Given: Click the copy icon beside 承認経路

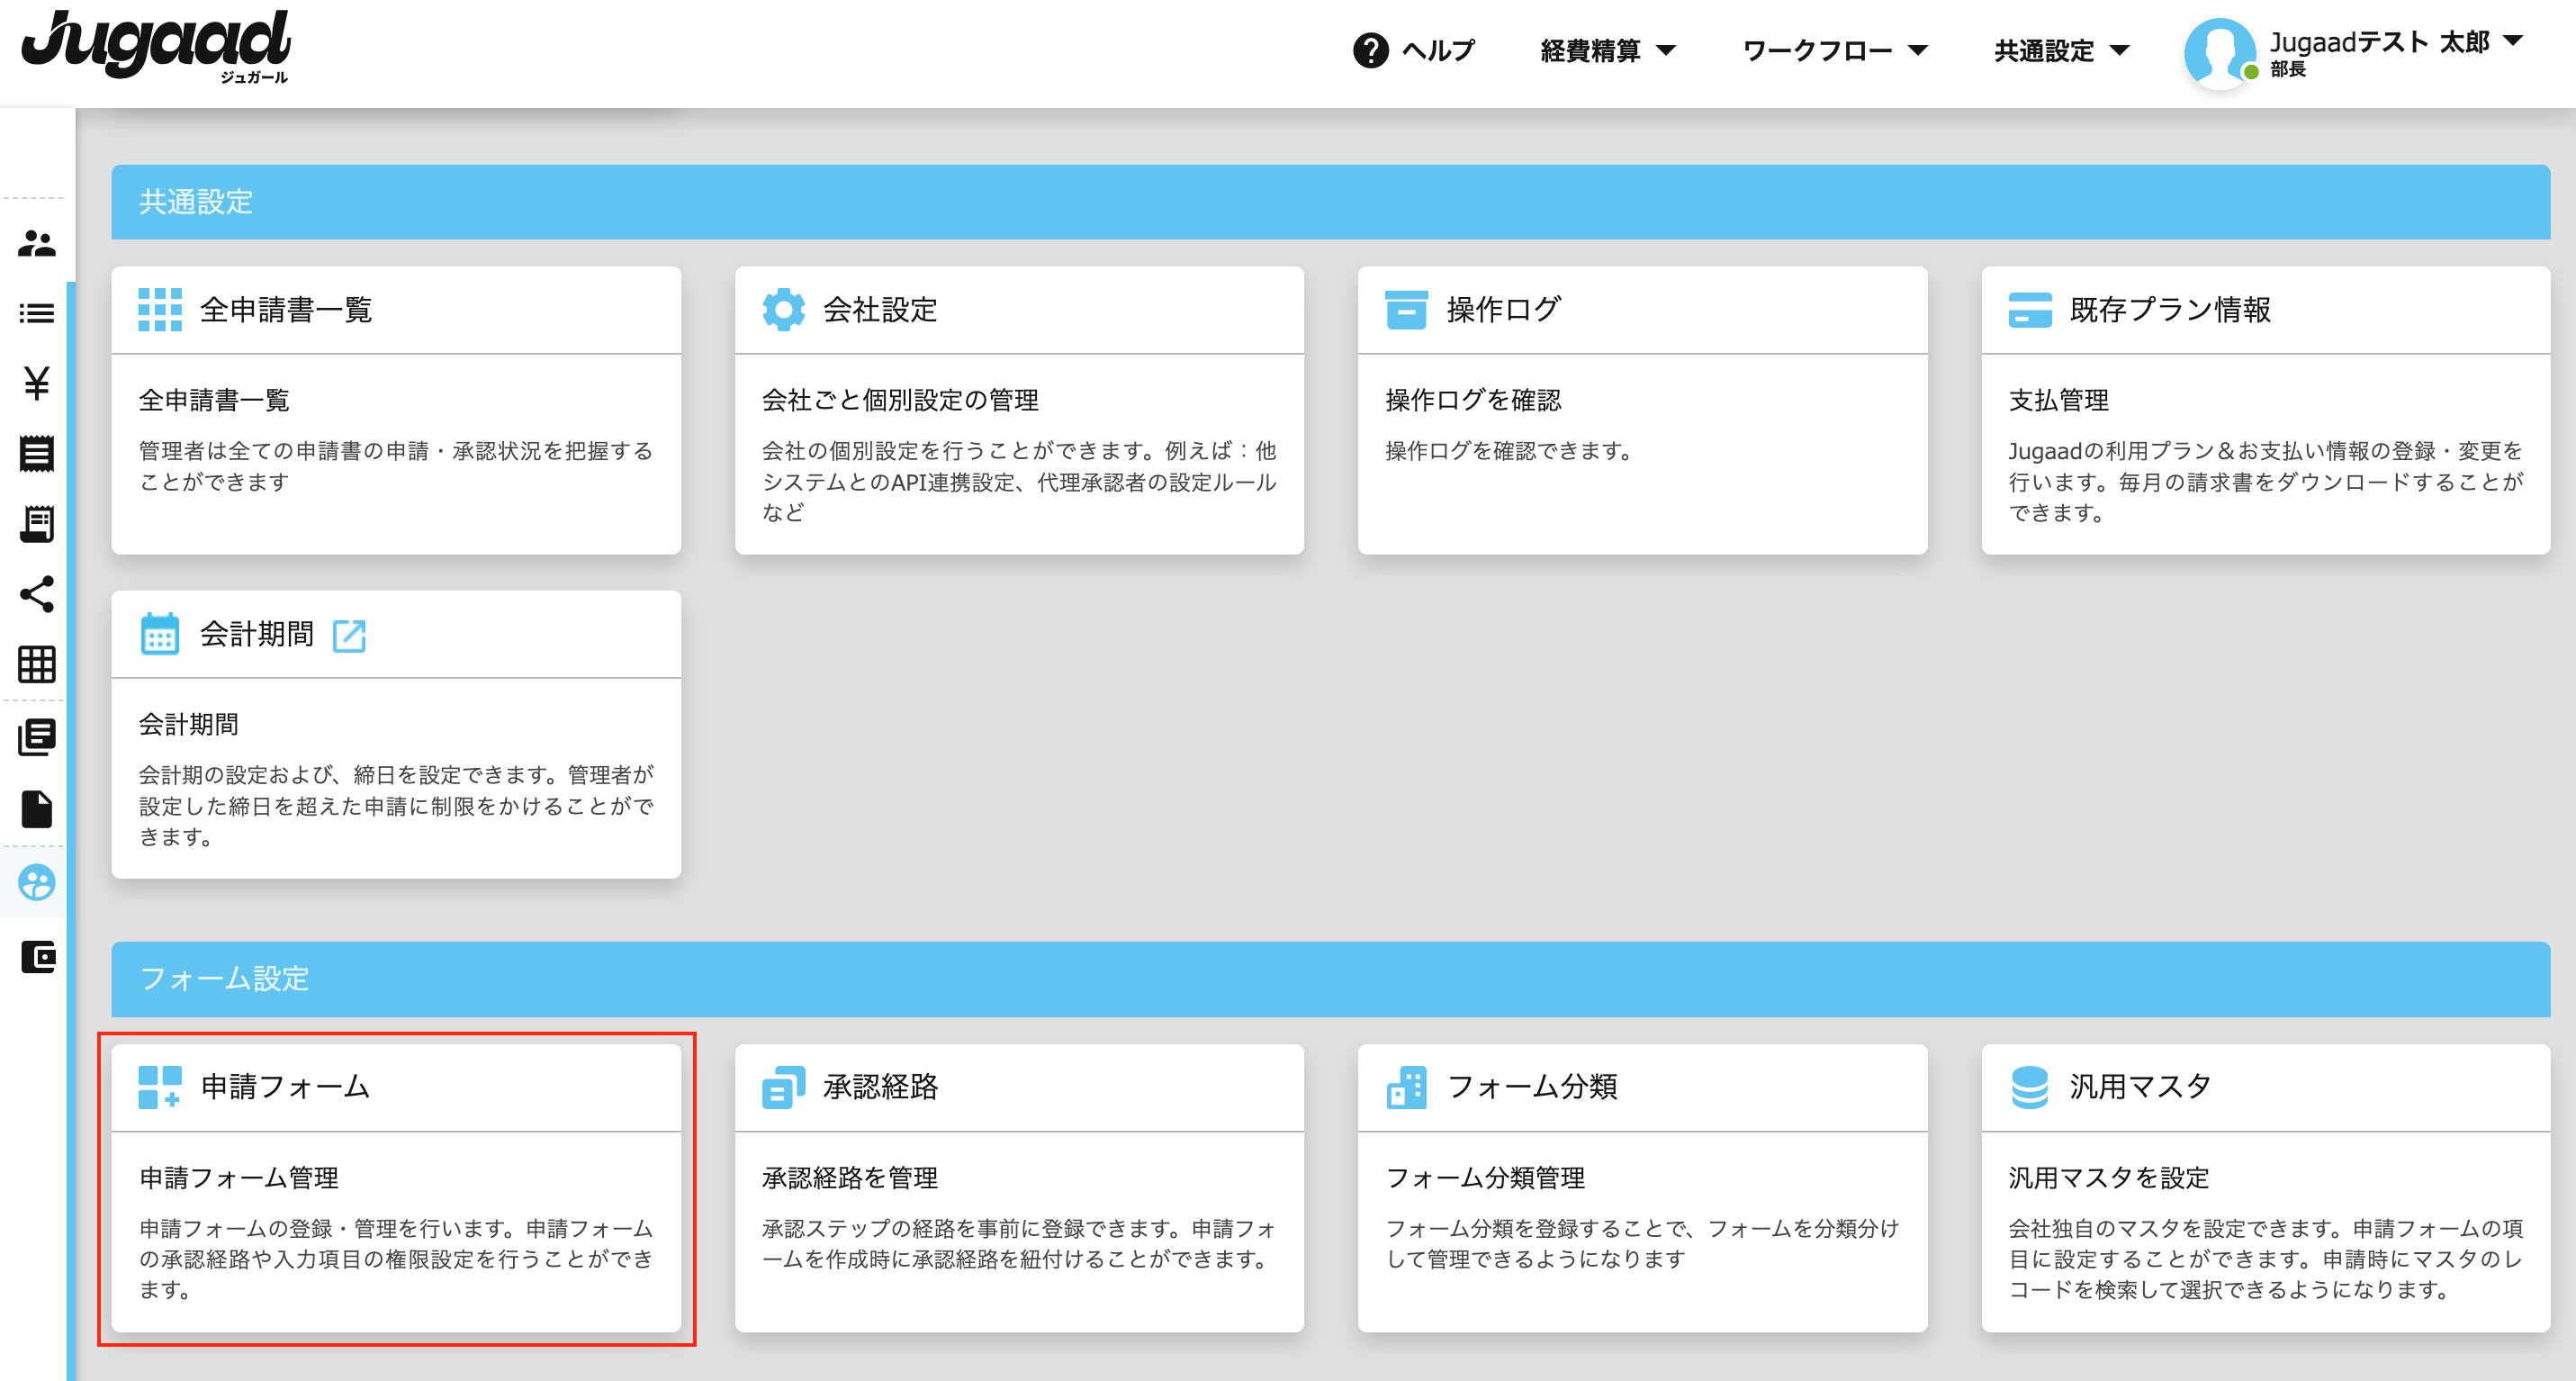Looking at the screenshot, I should pyautogui.click(x=783, y=1087).
